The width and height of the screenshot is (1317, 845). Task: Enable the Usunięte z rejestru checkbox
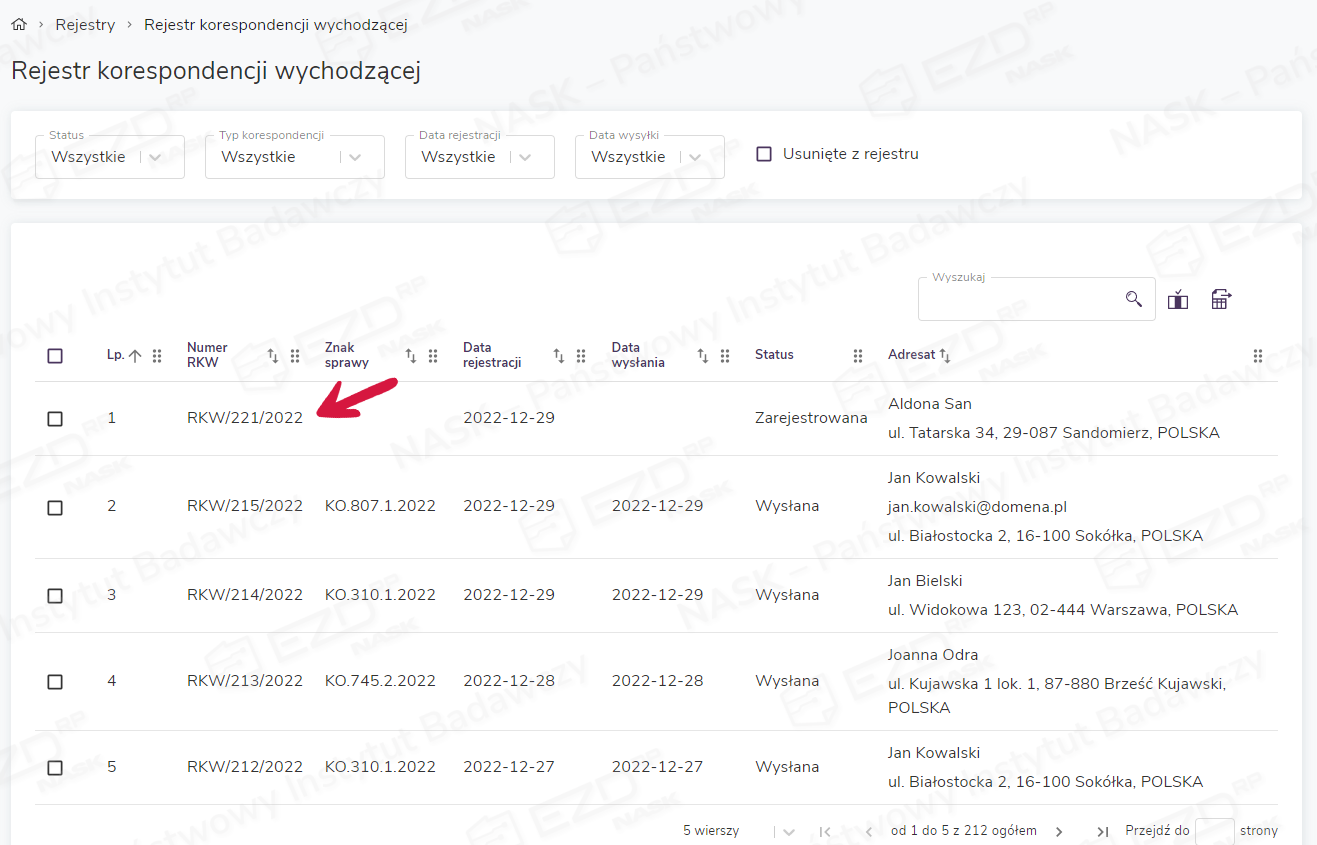point(764,155)
